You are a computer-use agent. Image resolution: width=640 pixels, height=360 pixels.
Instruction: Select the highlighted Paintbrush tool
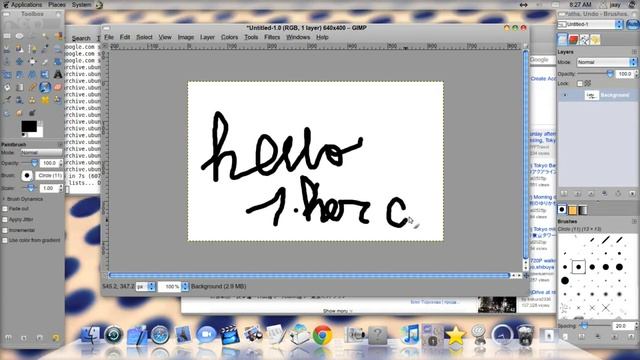[x=45, y=87]
